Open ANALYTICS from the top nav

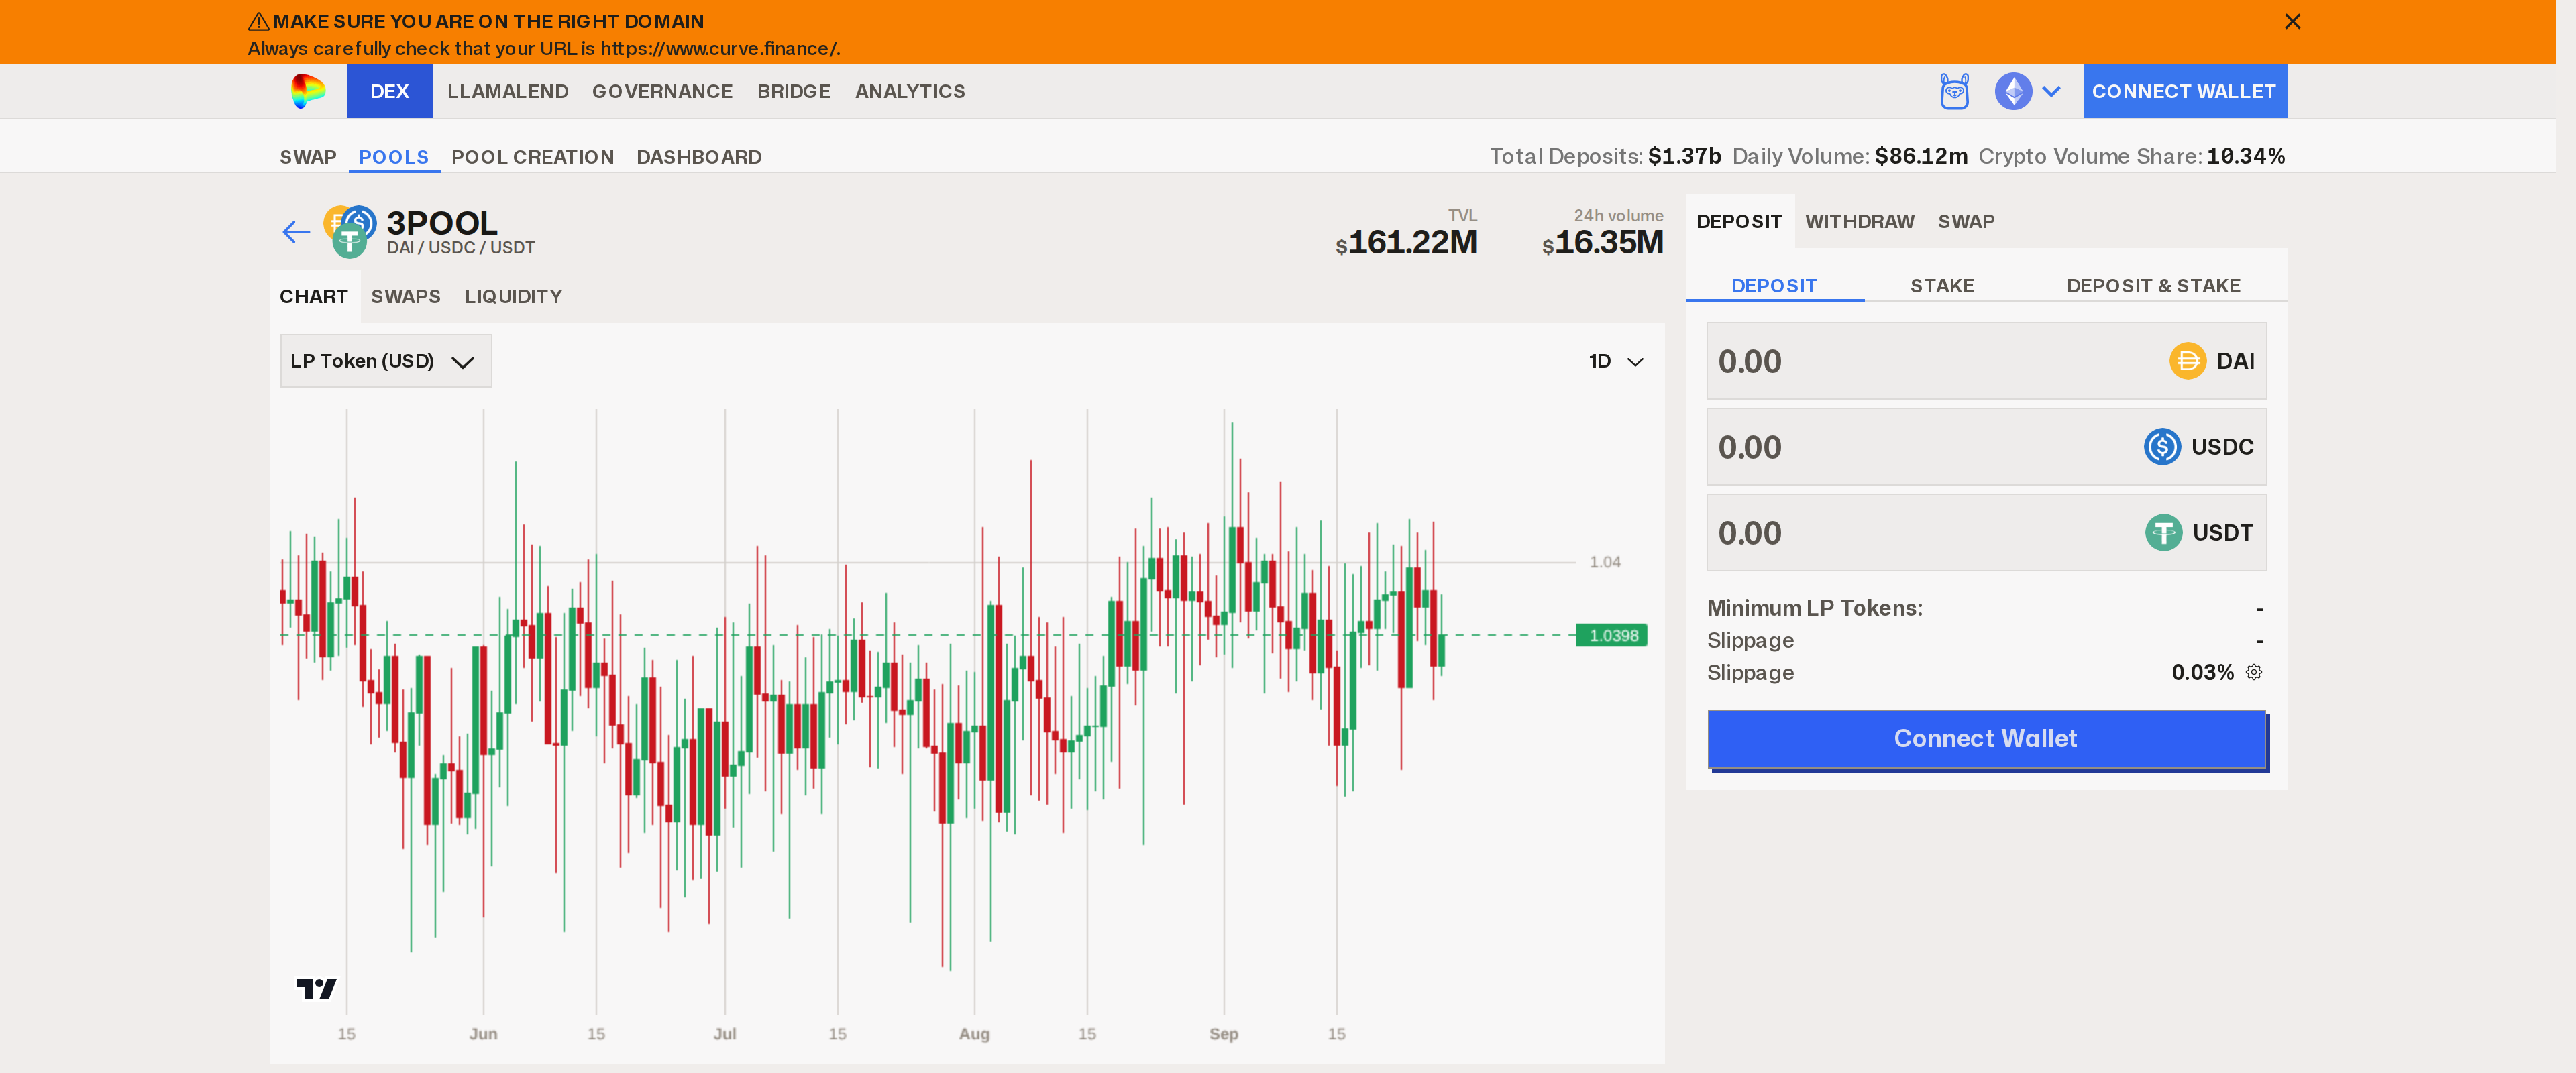910,91
